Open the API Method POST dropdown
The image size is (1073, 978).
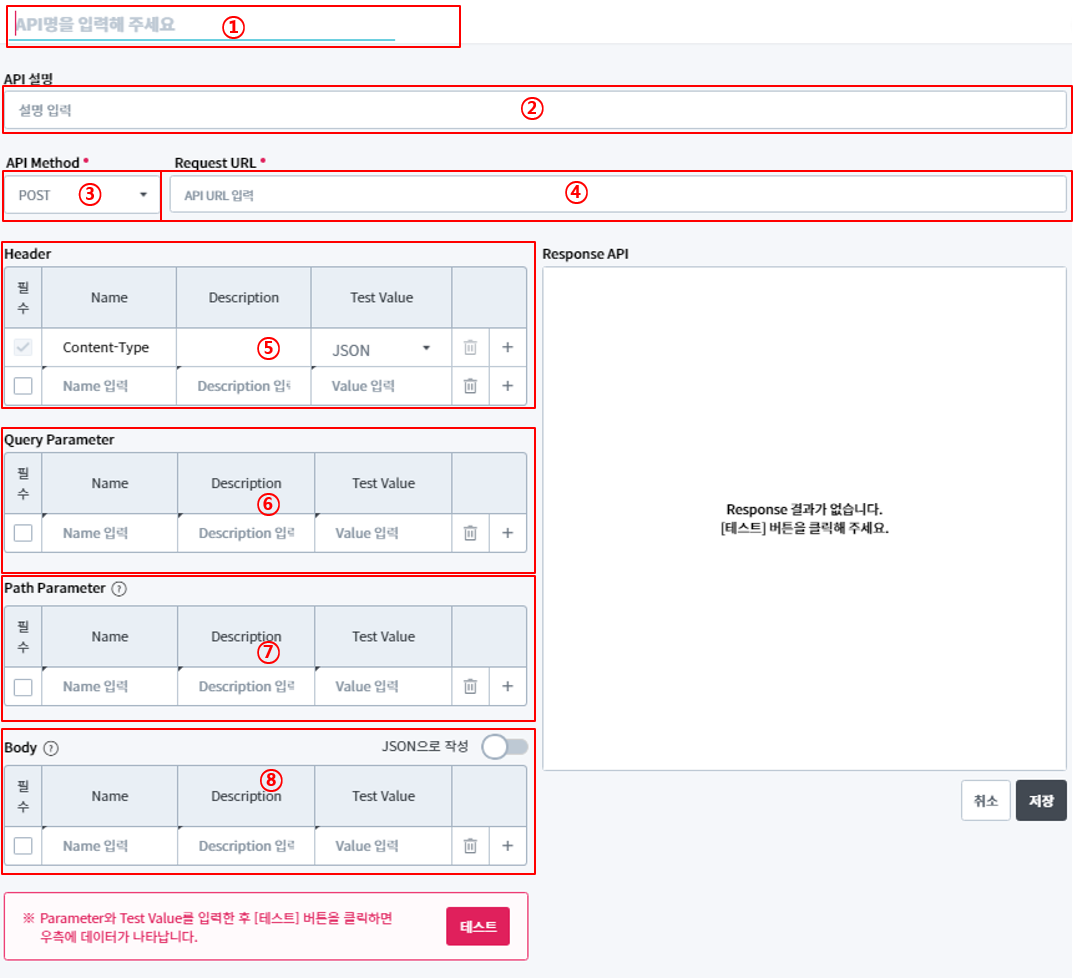[x=82, y=195]
